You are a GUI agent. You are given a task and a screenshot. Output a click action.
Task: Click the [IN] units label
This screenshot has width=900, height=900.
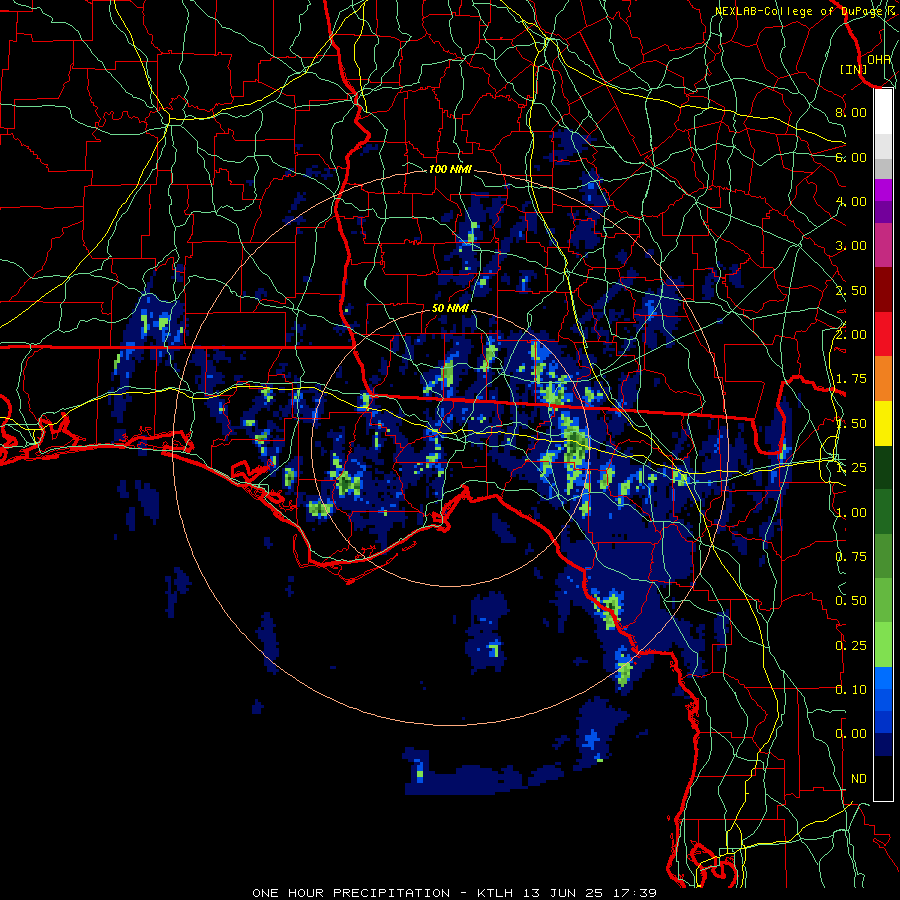[854, 69]
